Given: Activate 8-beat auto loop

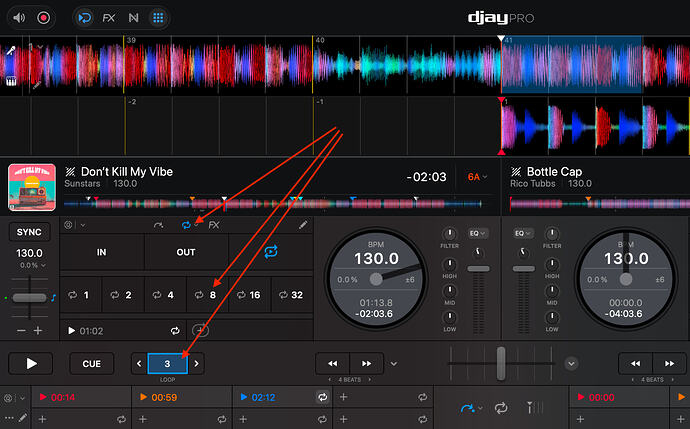Looking at the screenshot, I should tap(206, 295).
